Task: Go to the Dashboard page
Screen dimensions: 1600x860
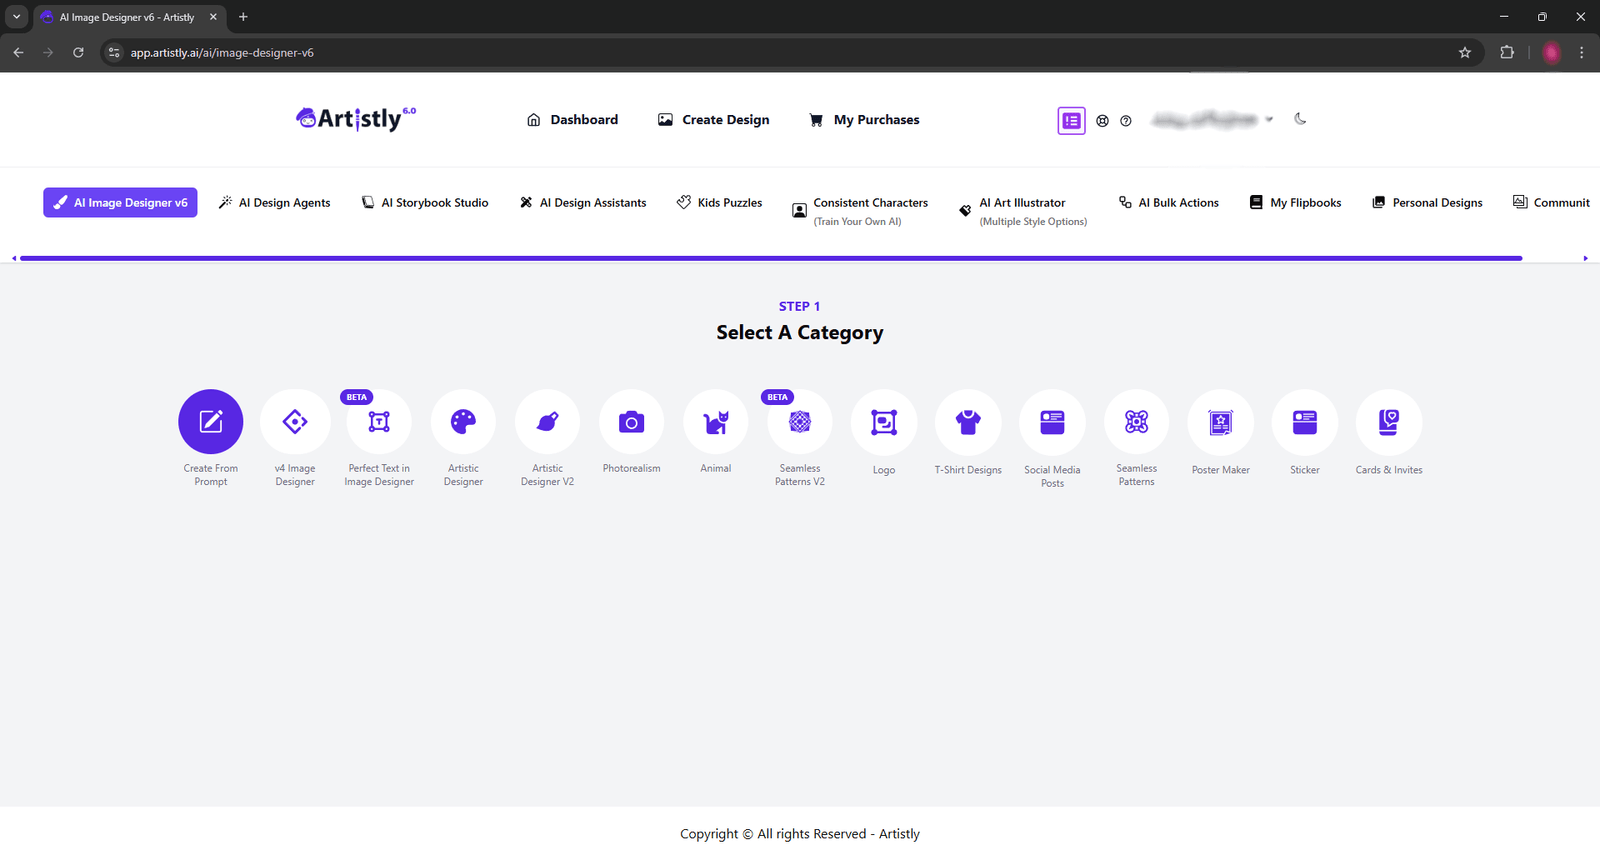Action: click(x=572, y=120)
